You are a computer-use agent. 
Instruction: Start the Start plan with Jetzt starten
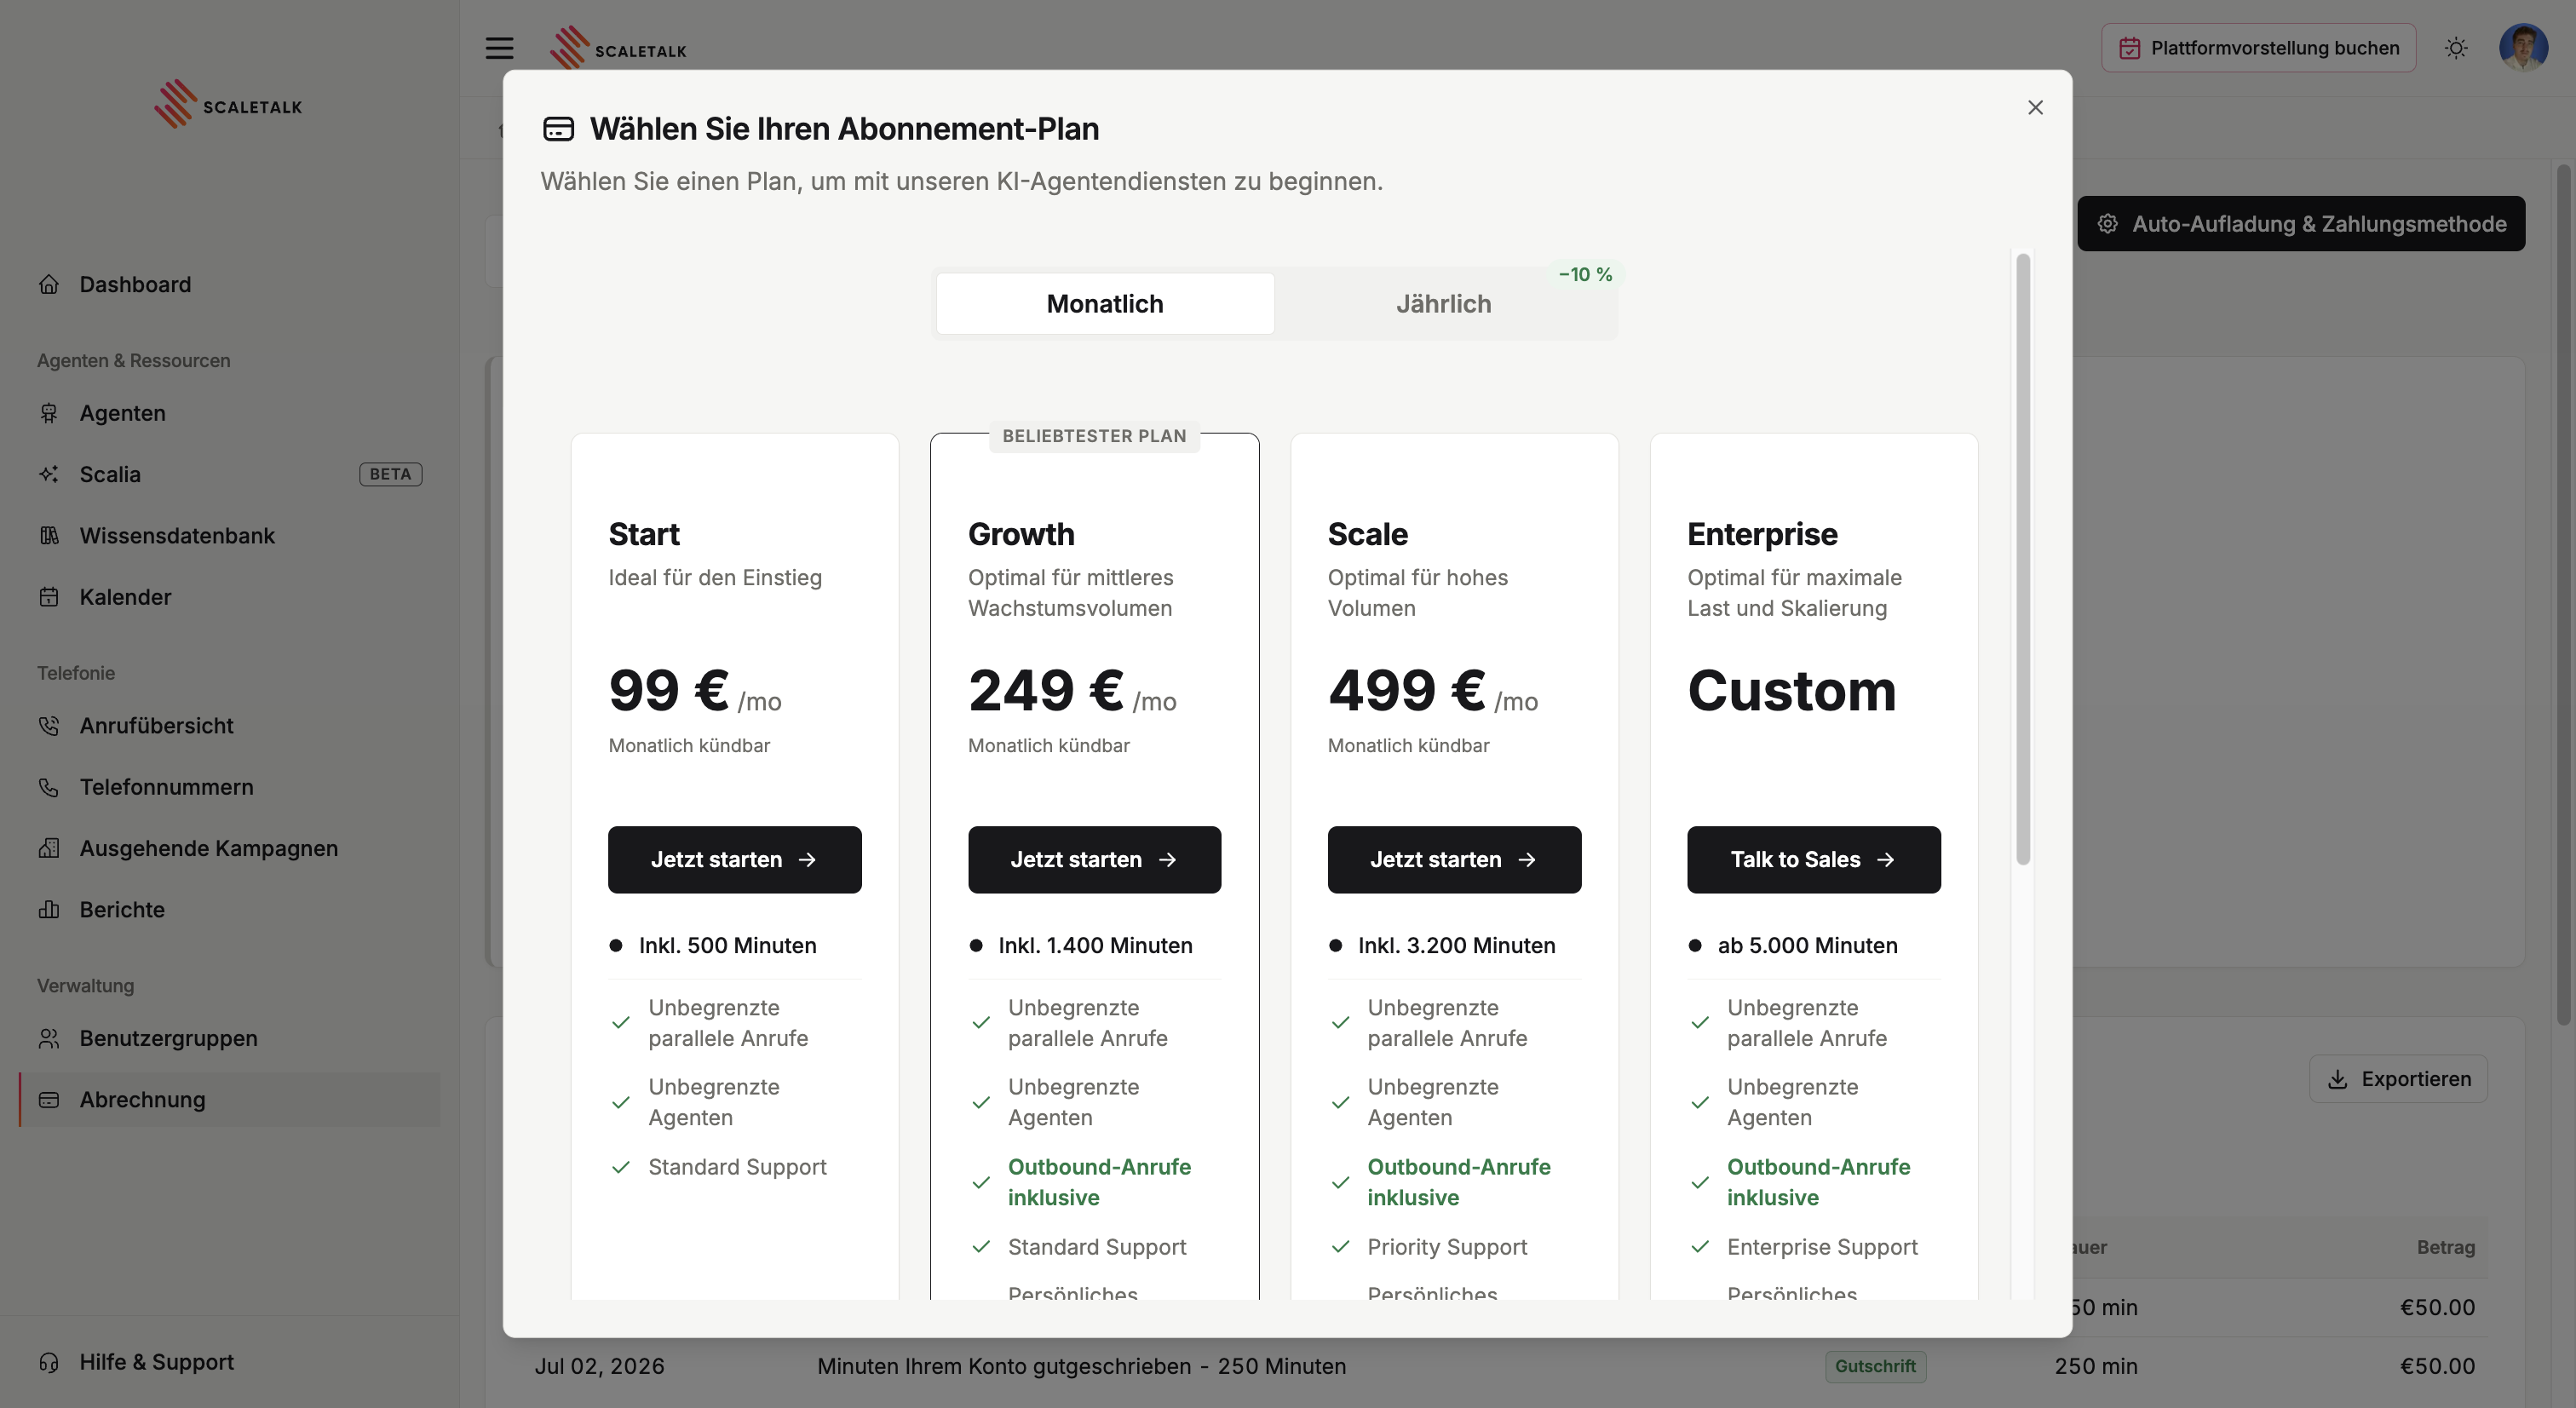point(734,860)
